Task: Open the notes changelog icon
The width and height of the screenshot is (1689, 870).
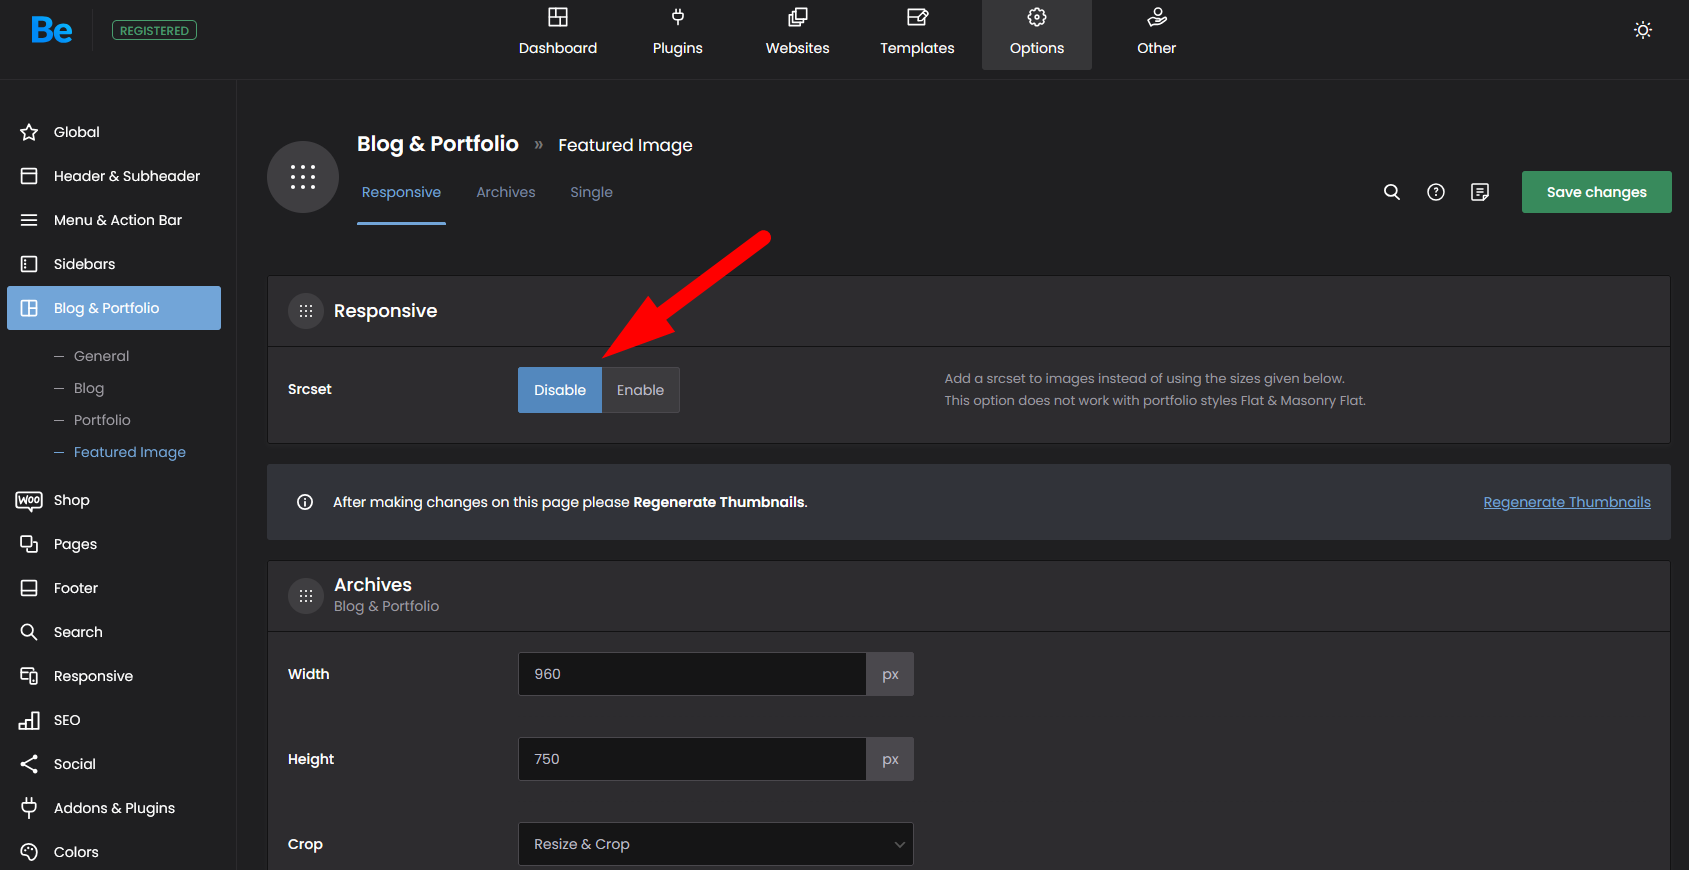Action: [1480, 192]
